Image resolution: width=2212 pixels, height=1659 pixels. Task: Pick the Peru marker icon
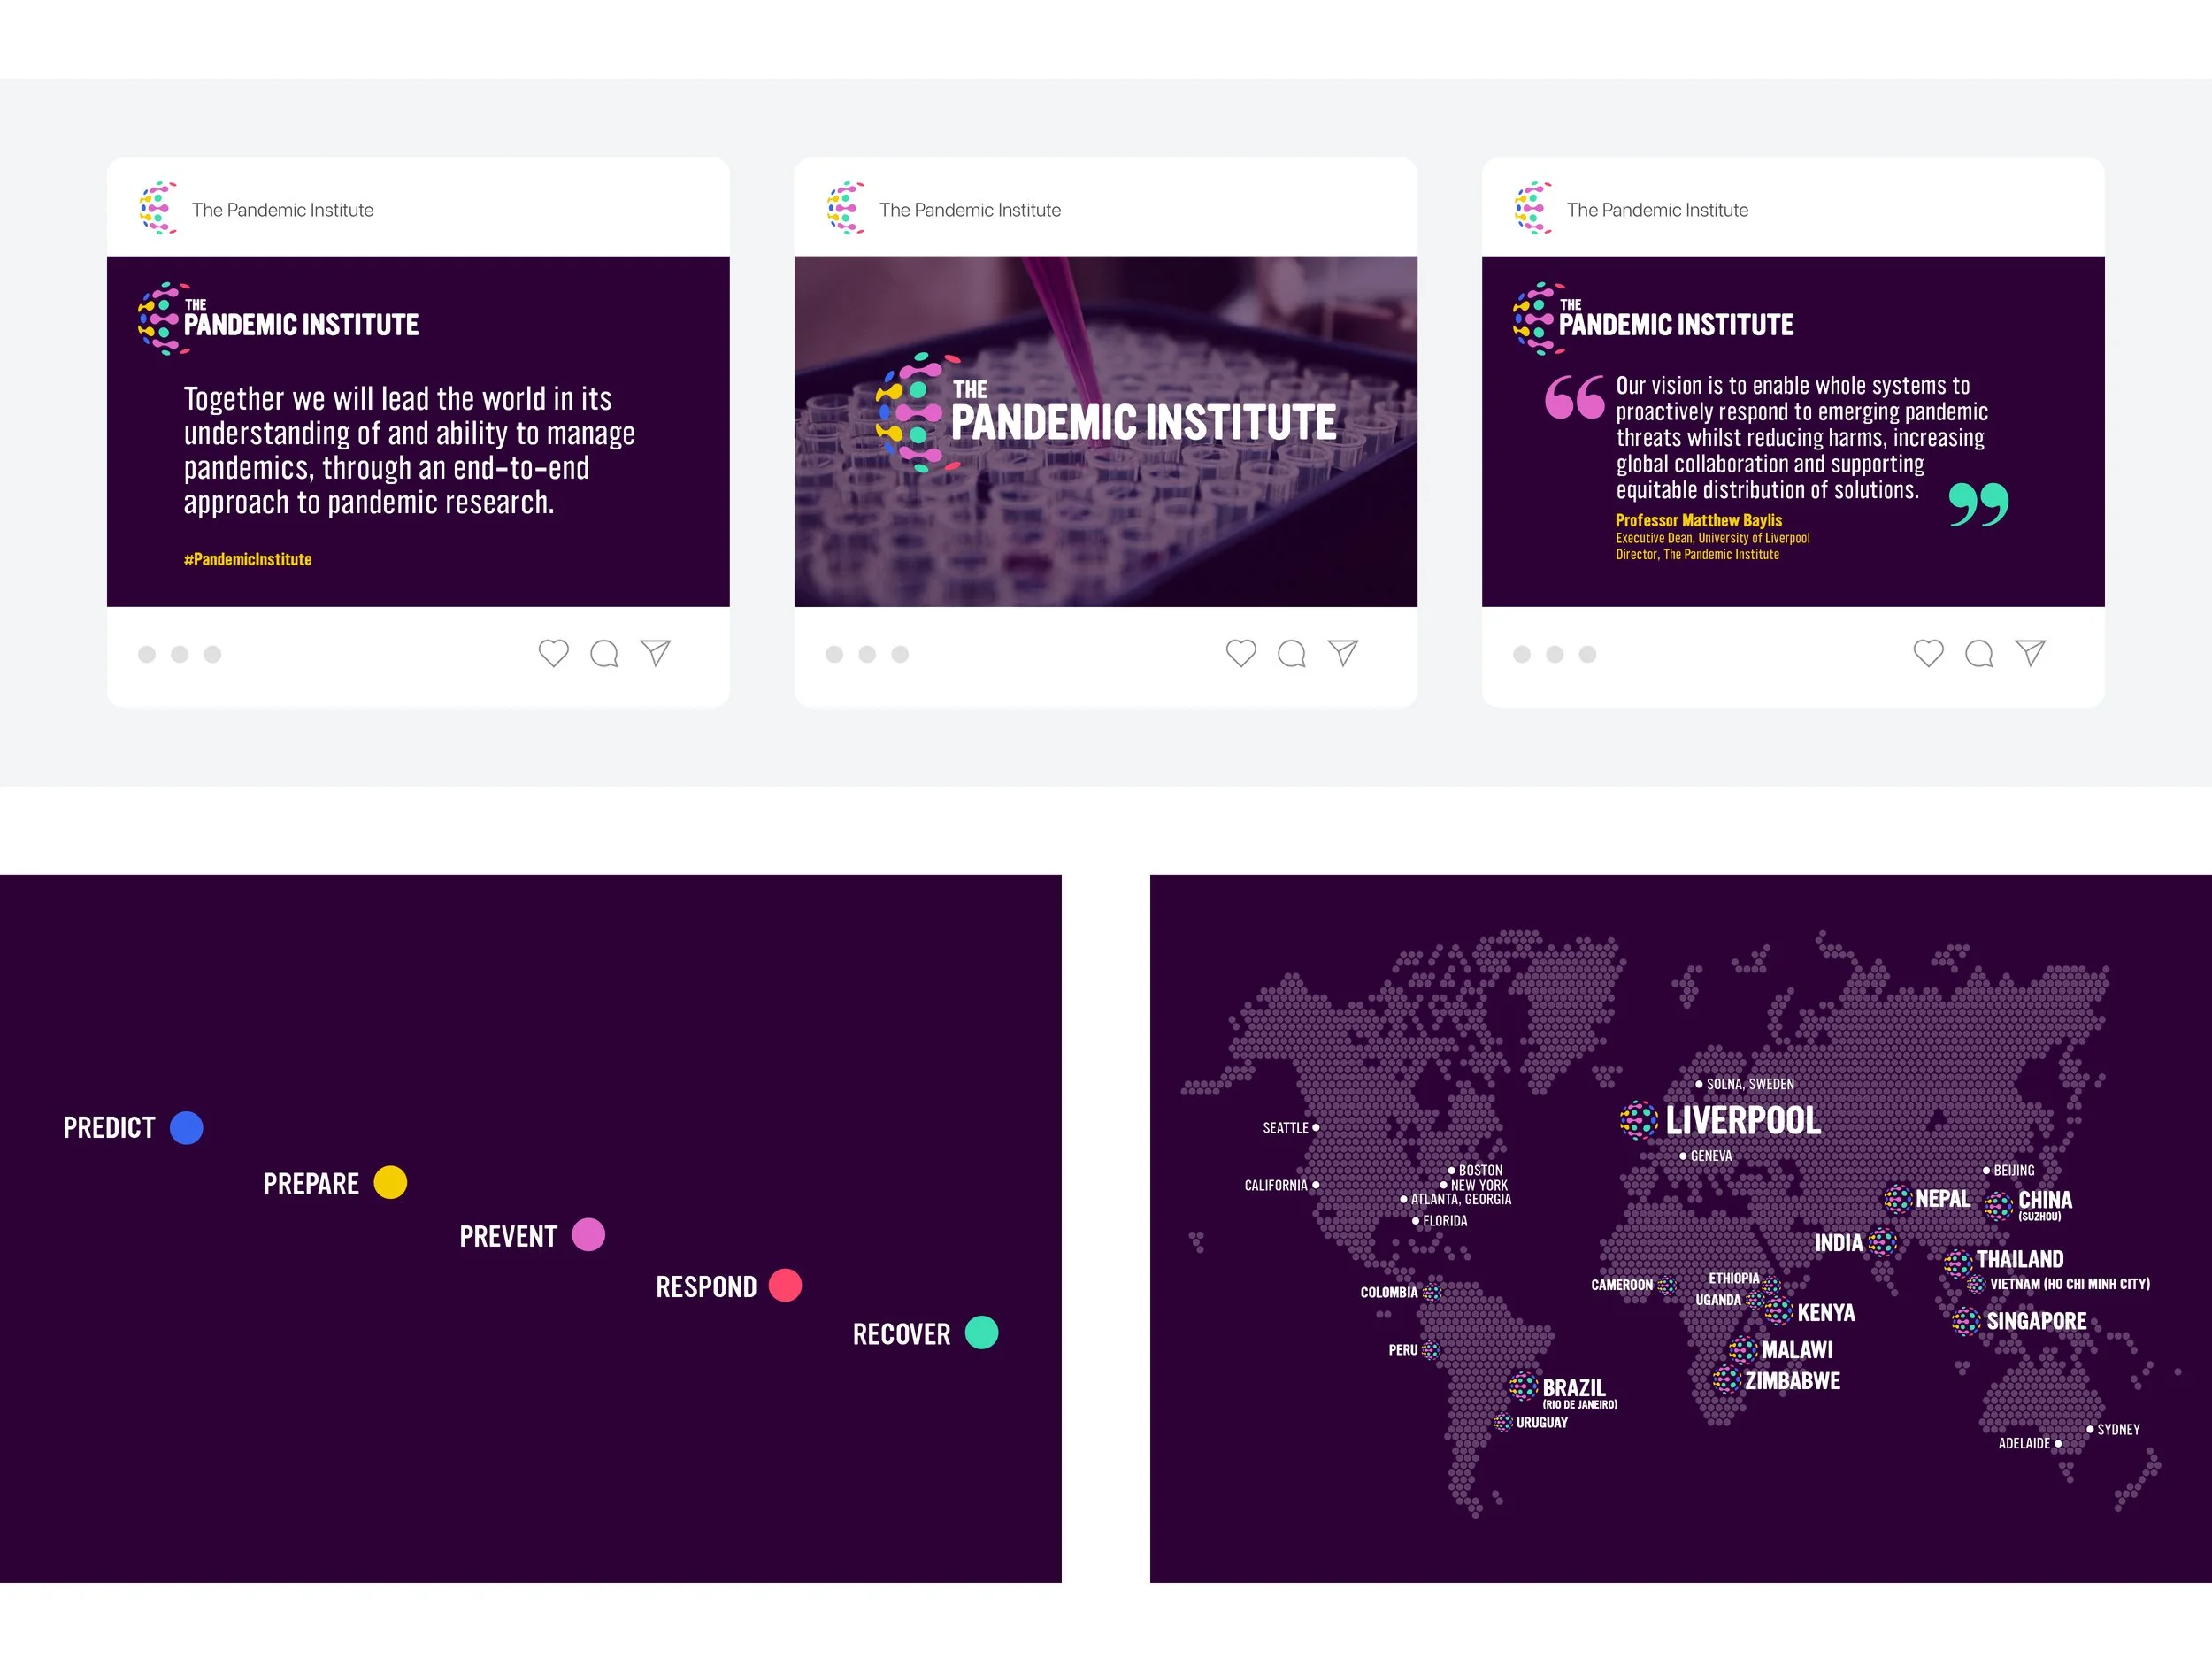1431,1350
